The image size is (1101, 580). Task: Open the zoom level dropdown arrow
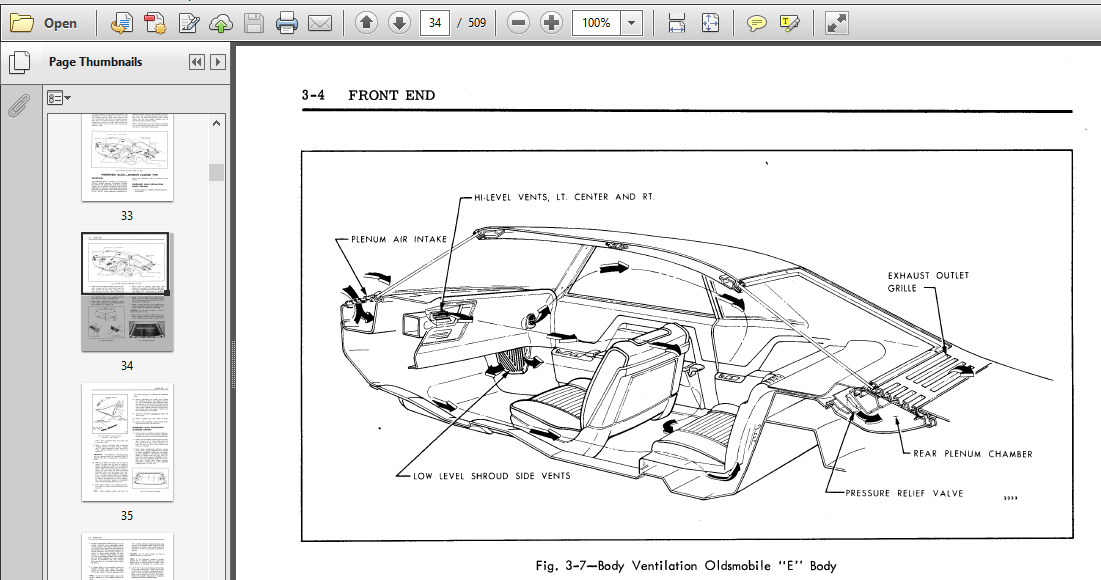[x=631, y=23]
